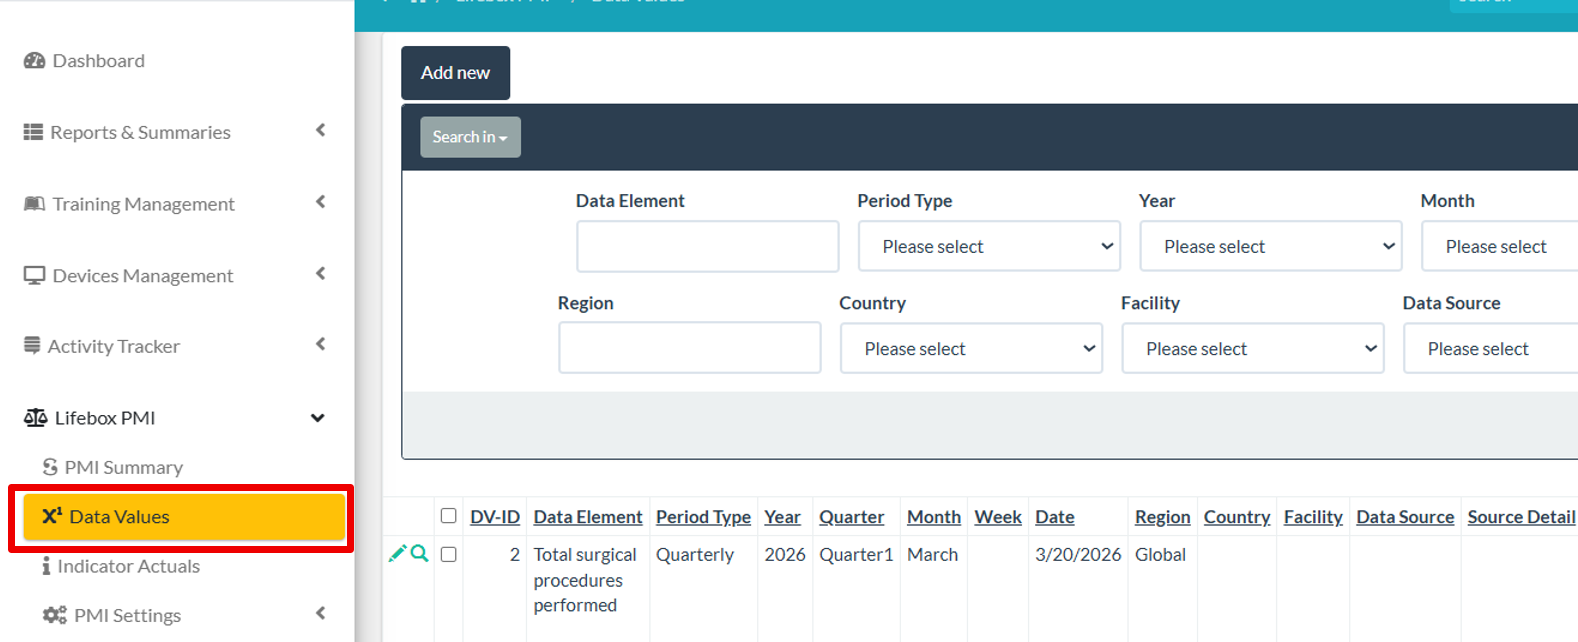This screenshot has width=1578, height=642.
Task: Select Indicator Actuals menu item
Action: click(x=128, y=566)
